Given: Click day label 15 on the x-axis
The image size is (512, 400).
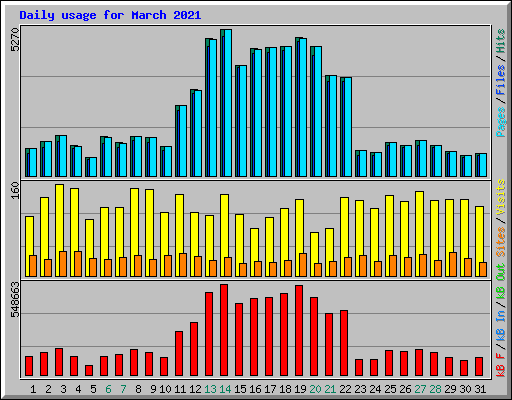Looking at the screenshot, I should pos(240,389).
